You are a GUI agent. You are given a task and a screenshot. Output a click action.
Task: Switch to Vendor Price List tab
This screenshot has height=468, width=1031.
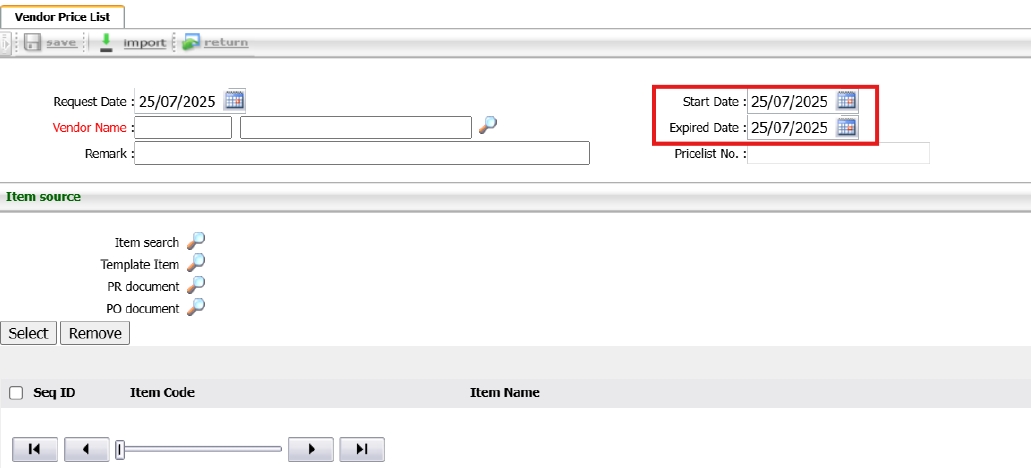pos(62,16)
